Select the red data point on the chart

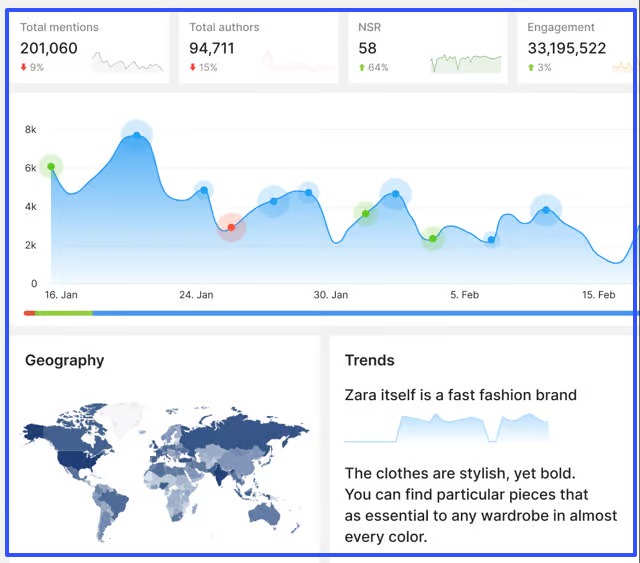[x=231, y=228]
